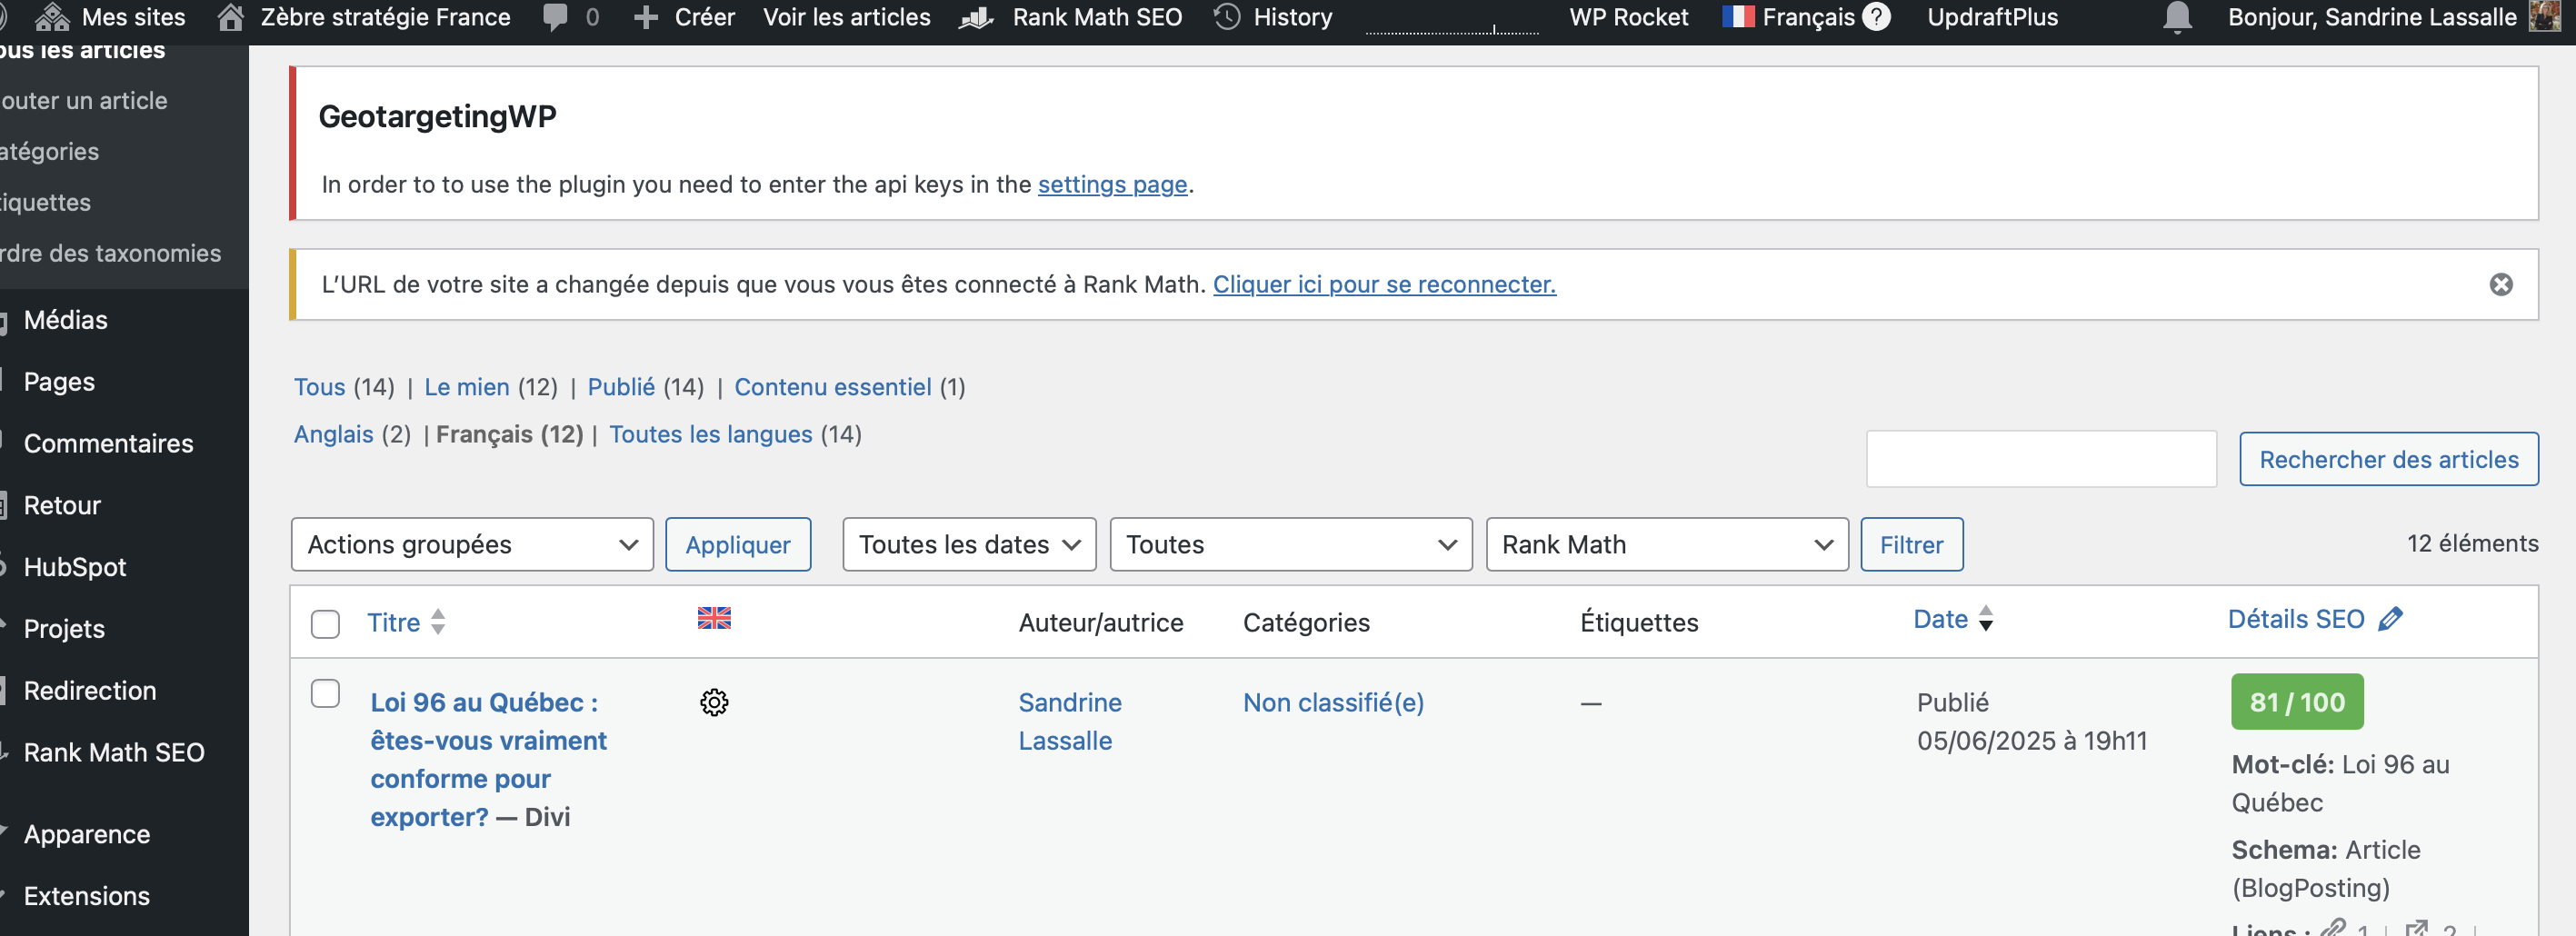Click the plus icon next to Créer
This screenshot has width=2576, height=936.
tap(646, 18)
